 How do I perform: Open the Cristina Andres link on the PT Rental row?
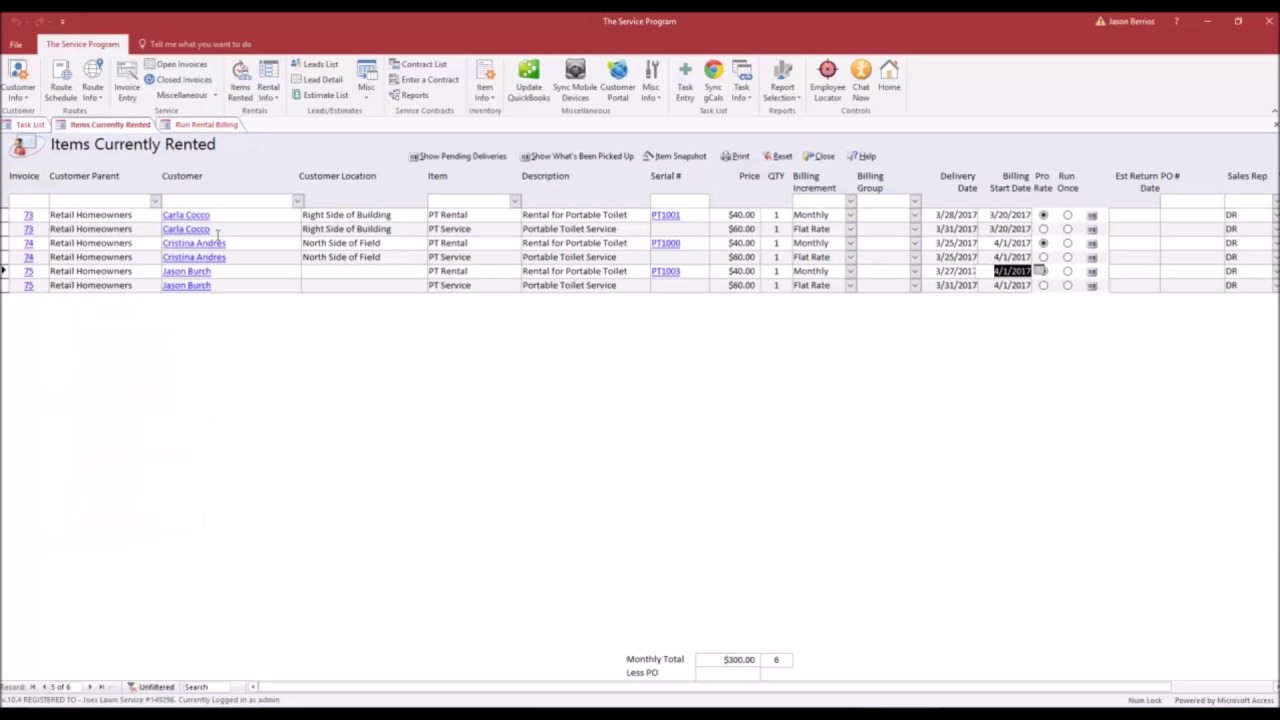(194, 243)
